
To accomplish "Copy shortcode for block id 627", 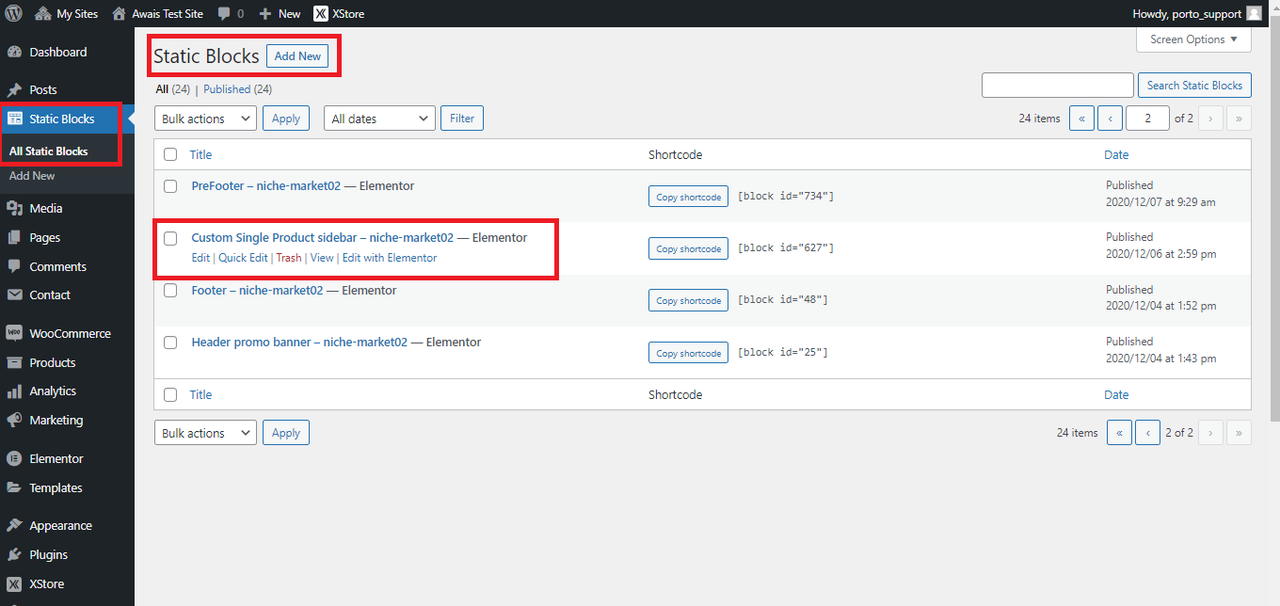I will 688,249.
